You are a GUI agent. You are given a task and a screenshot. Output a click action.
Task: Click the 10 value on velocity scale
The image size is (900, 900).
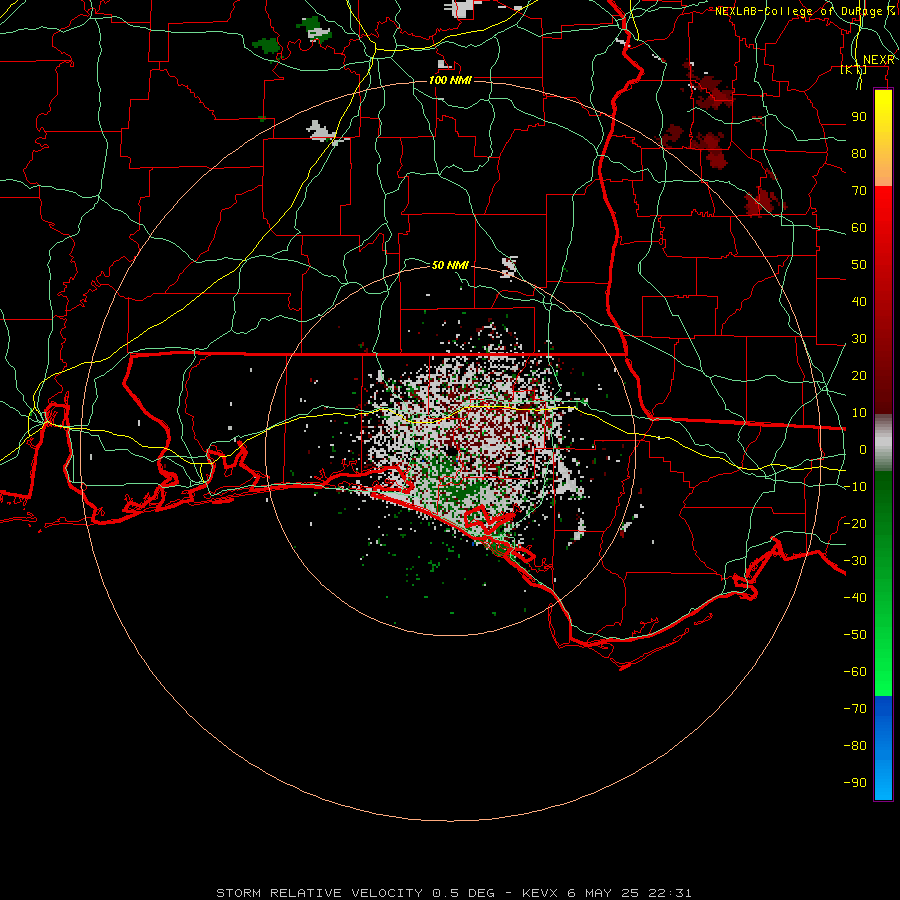tap(859, 413)
